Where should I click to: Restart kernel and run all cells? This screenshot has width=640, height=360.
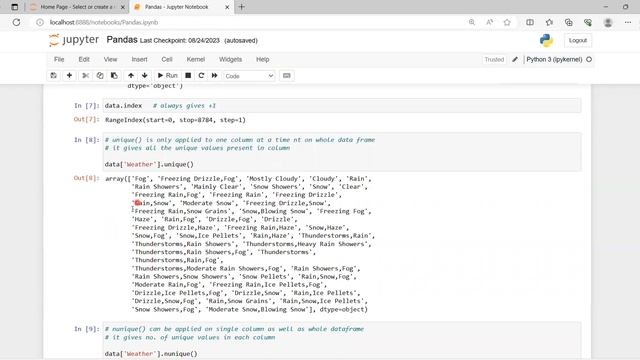(x=215, y=76)
